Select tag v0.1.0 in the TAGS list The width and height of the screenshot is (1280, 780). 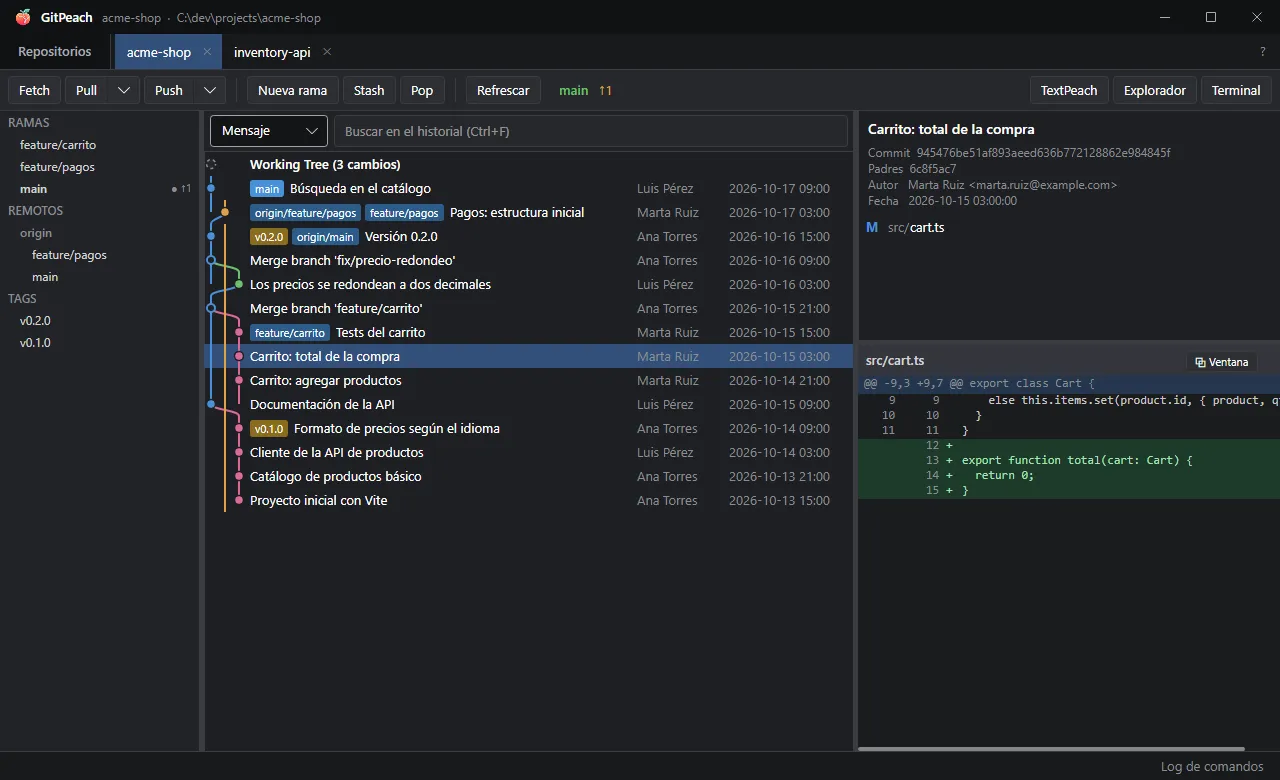pyautogui.click(x=100, y=343)
